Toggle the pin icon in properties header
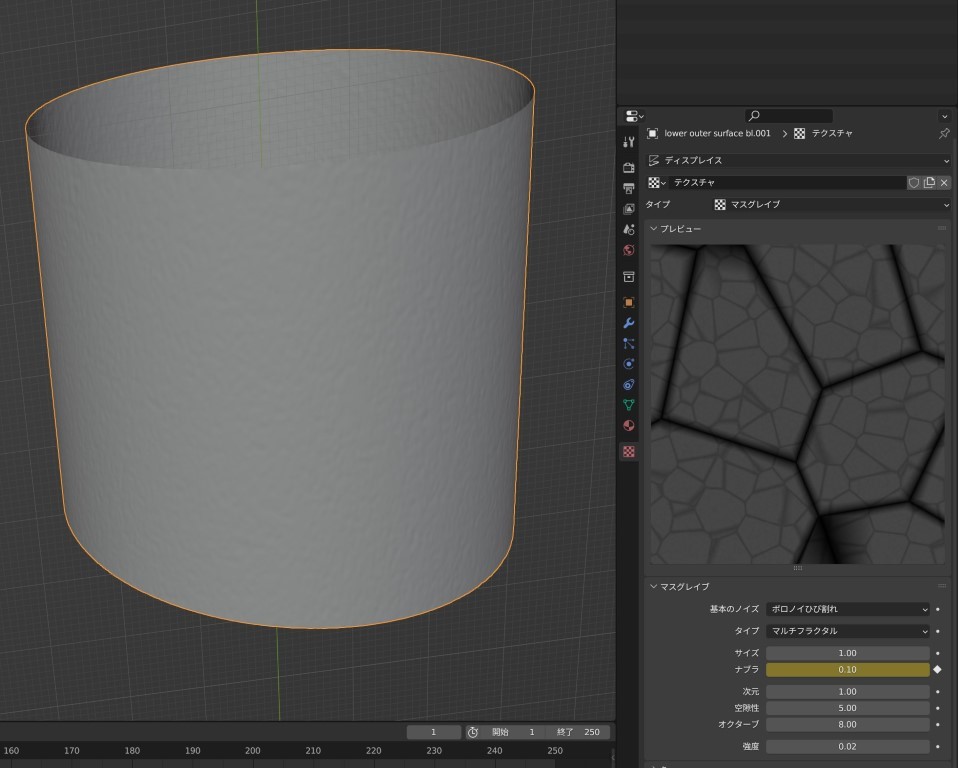Viewport: 958px width, 768px height. (x=944, y=133)
